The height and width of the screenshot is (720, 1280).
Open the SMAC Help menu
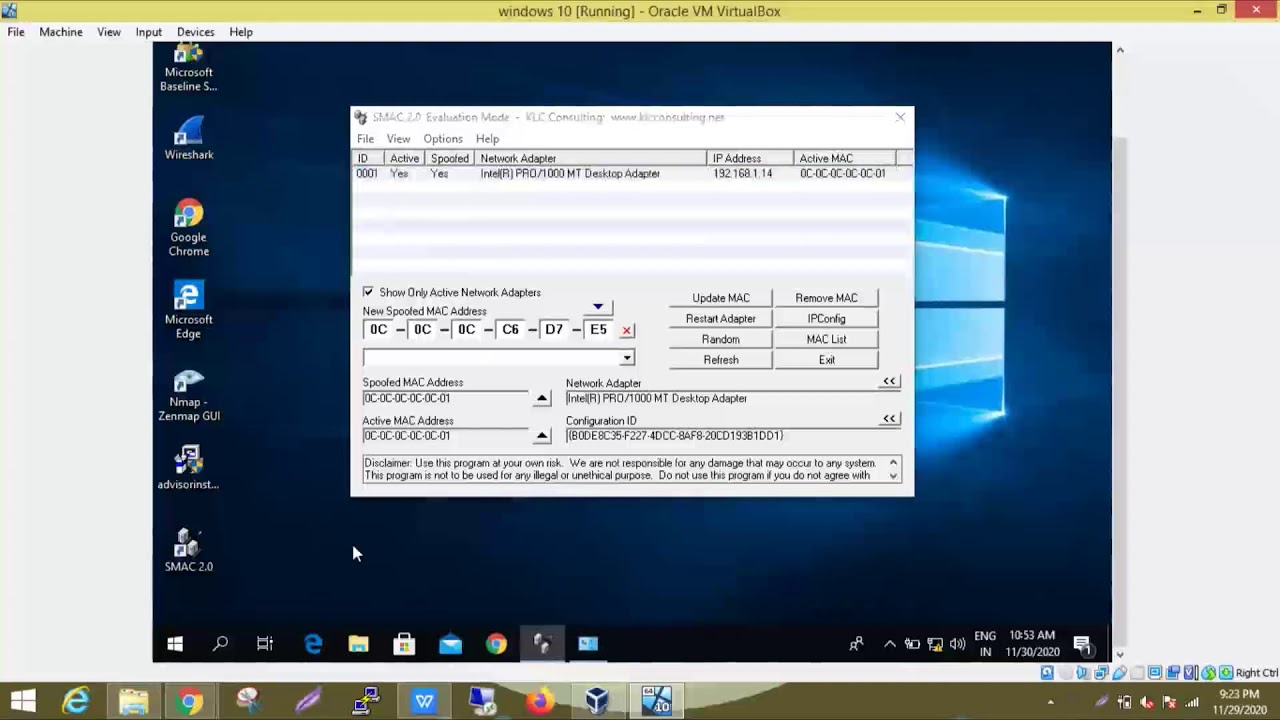487,139
